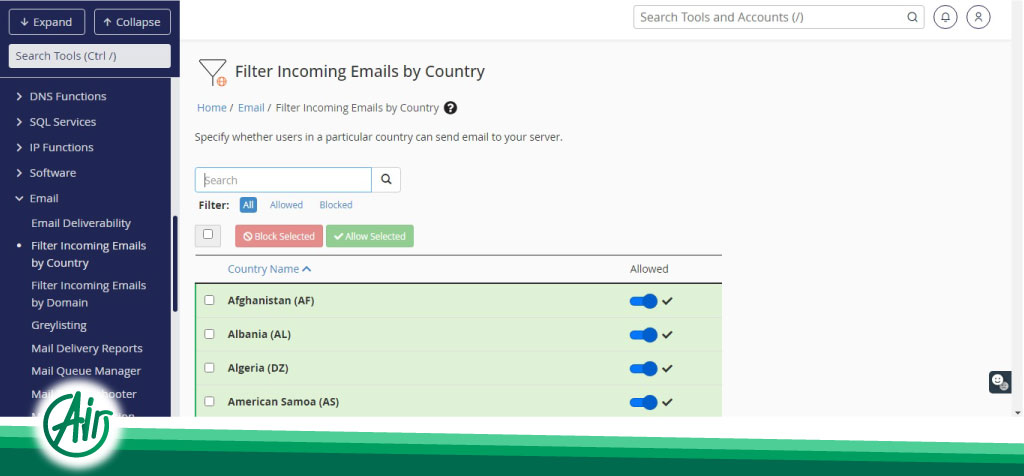Open the help question mark icon

(450, 108)
